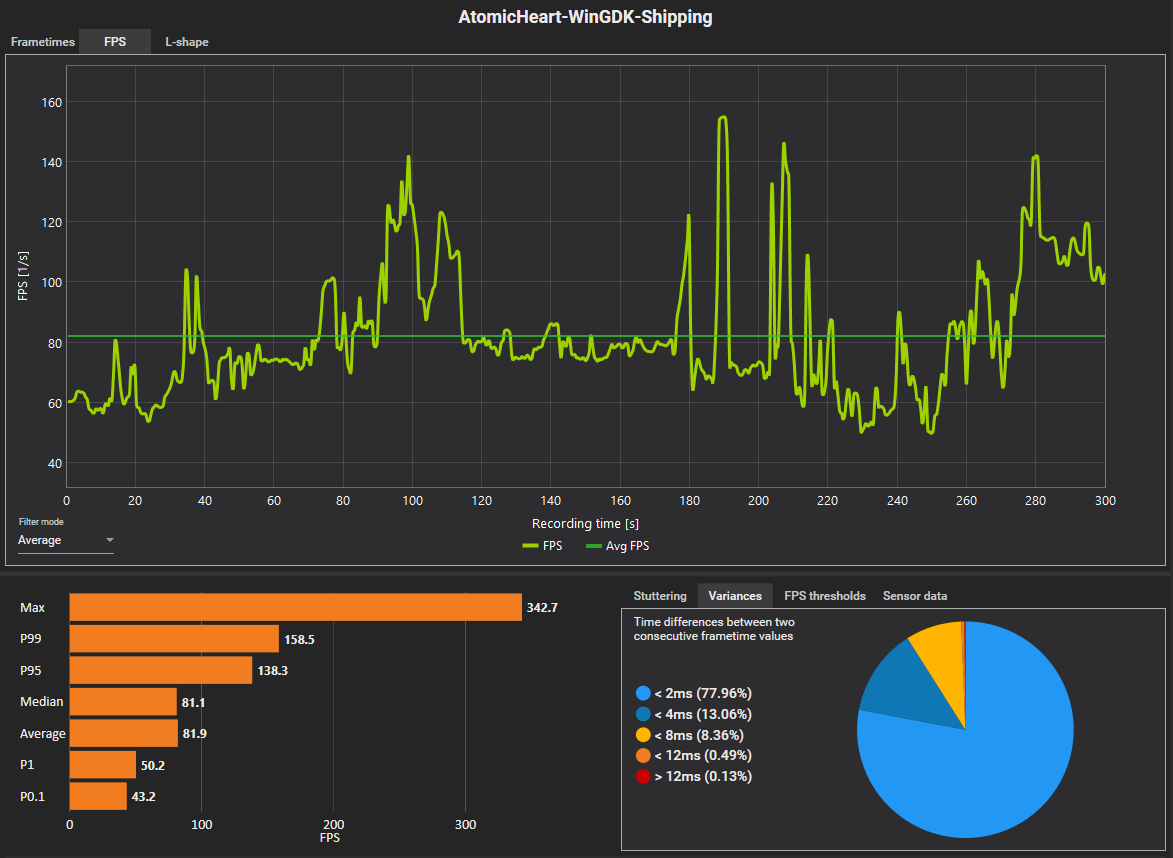1173x858 pixels.
Task: Select the FPS chart tab
Action: coord(114,42)
